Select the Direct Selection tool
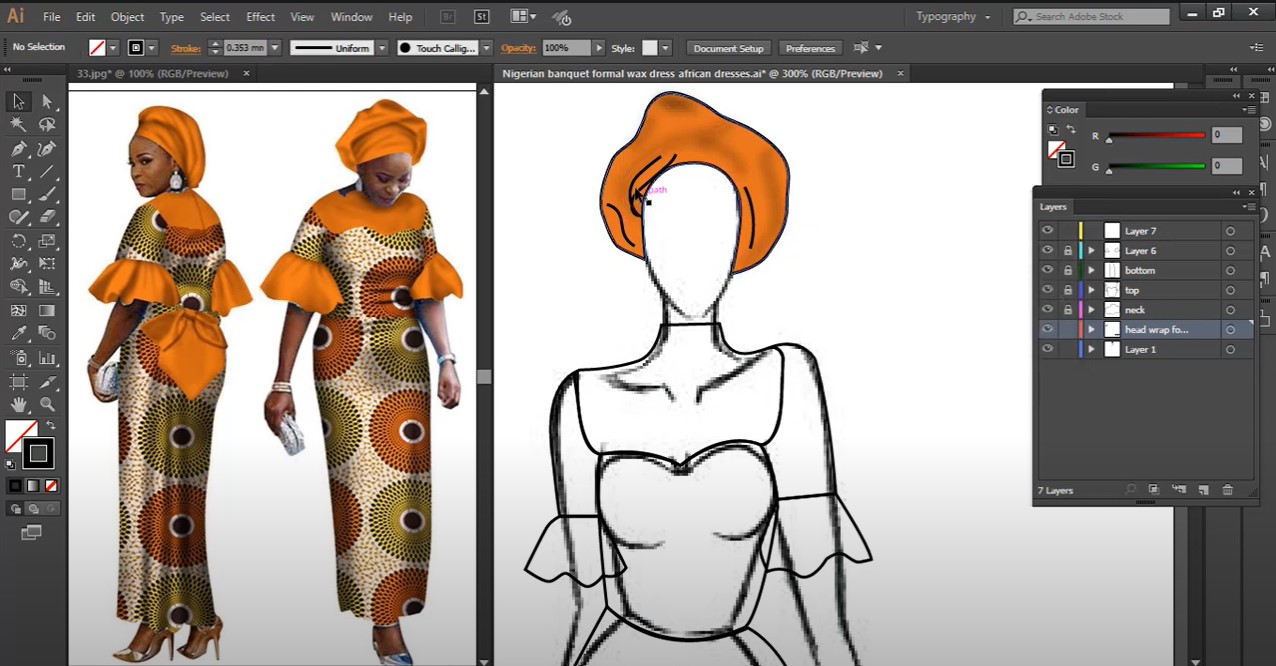This screenshot has width=1276, height=666. click(x=47, y=102)
